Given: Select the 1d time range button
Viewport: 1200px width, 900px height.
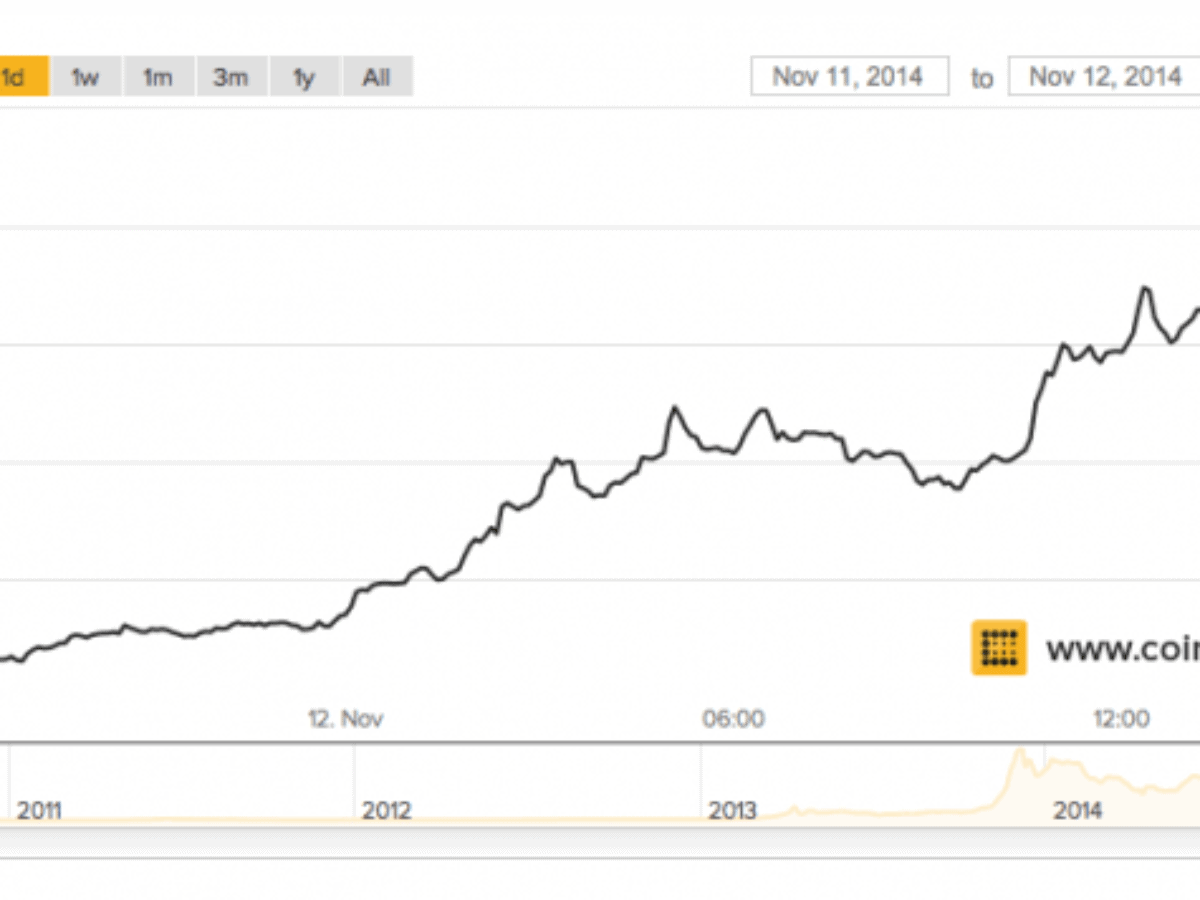Looking at the screenshot, I should [x=21, y=76].
